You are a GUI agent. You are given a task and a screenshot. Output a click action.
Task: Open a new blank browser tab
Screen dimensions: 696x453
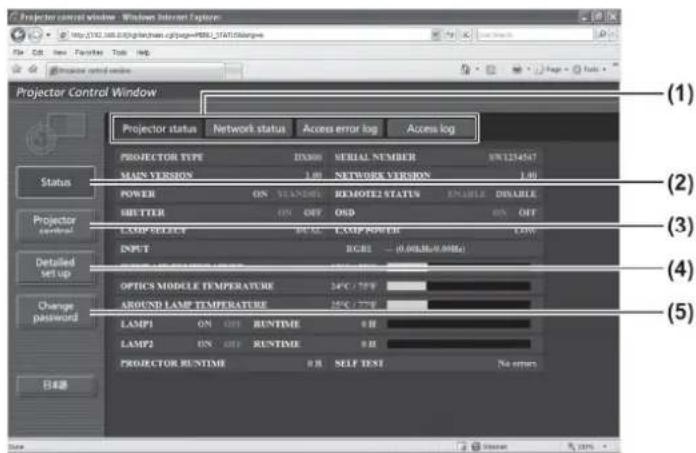234,71
